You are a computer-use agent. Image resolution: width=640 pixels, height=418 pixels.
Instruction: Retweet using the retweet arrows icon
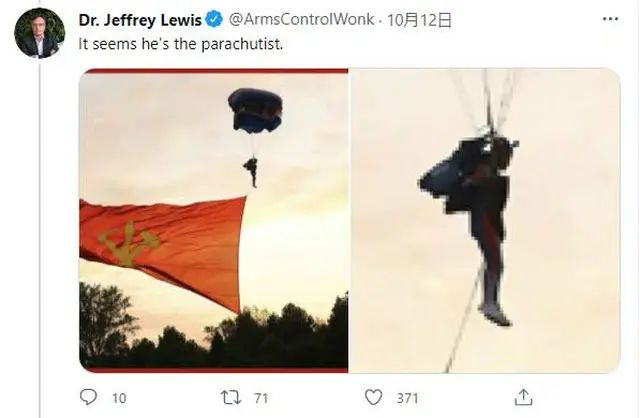(x=231, y=397)
